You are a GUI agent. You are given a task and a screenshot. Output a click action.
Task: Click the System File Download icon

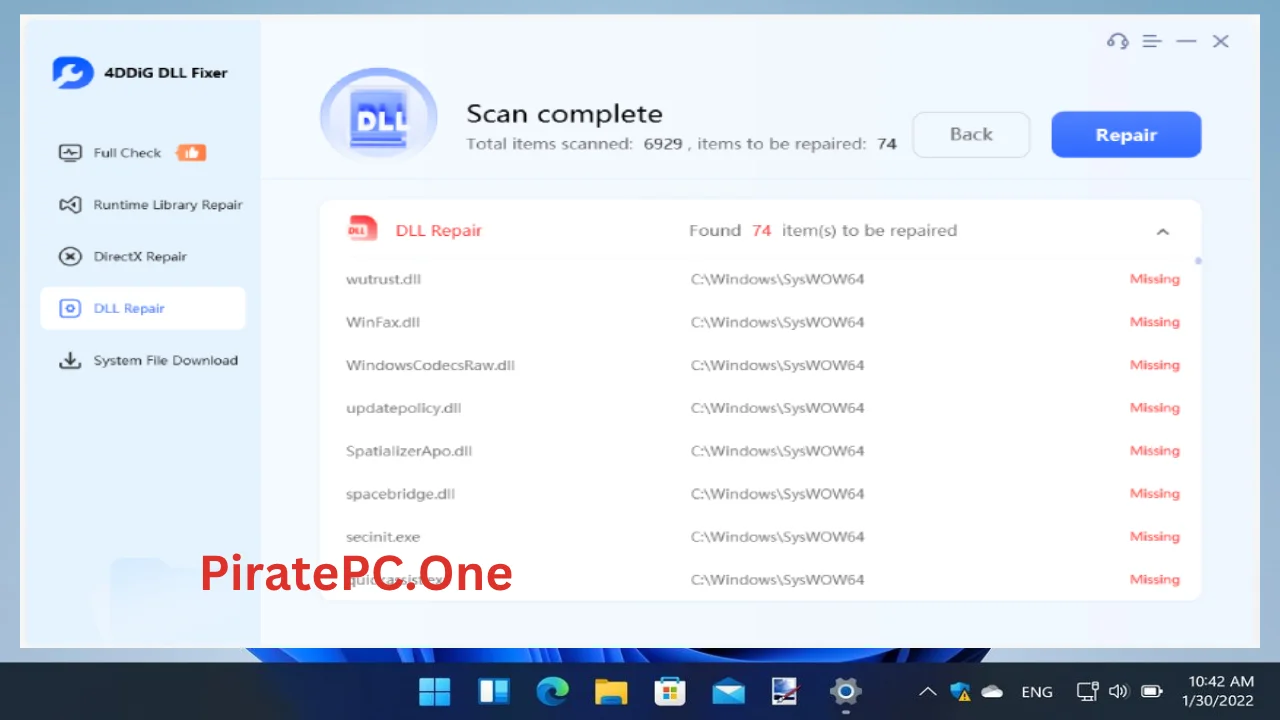click(x=70, y=361)
